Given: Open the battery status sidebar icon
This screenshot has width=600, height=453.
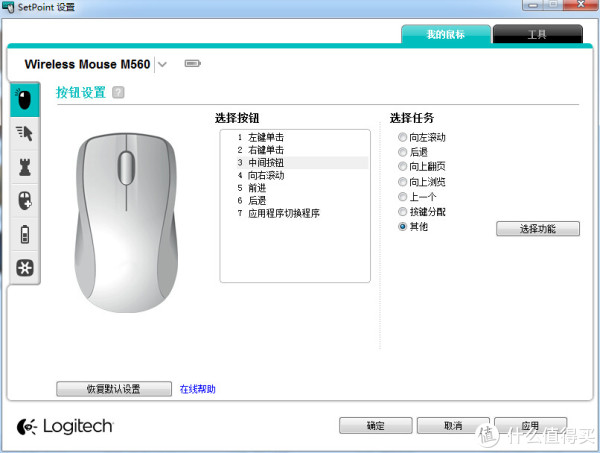Looking at the screenshot, I should point(25,234).
